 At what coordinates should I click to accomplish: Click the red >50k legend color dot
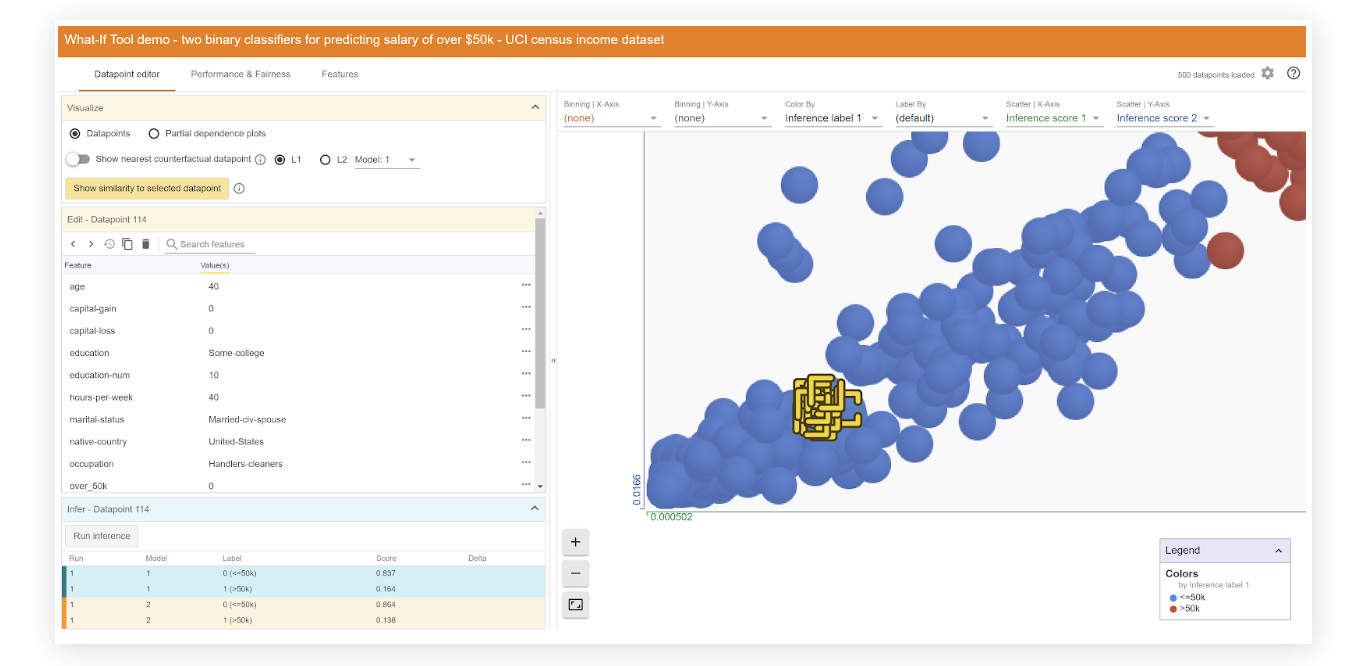point(1173,608)
